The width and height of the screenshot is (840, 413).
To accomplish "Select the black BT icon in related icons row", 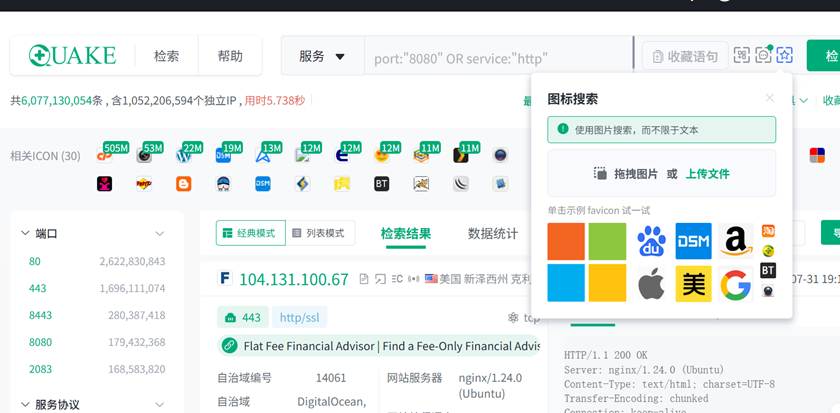I will (381, 184).
